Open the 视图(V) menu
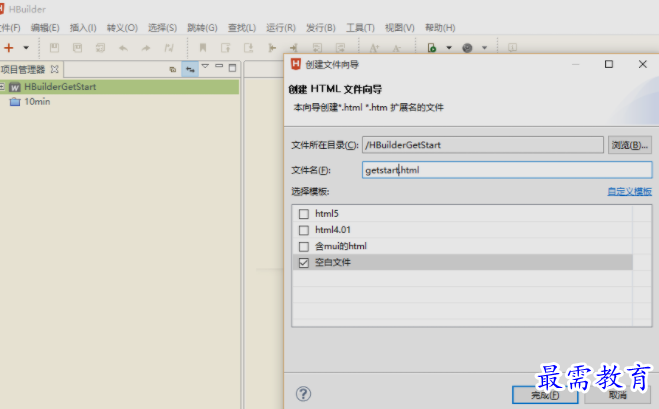 (x=400, y=28)
